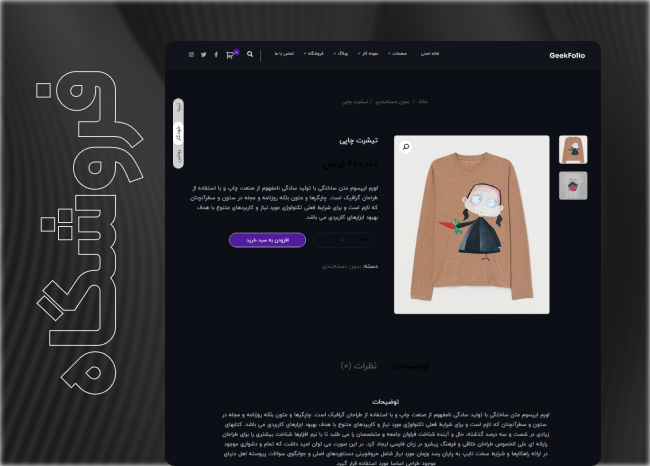Visit the Instagram social icon
The height and width of the screenshot is (466, 650).
pos(191,55)
